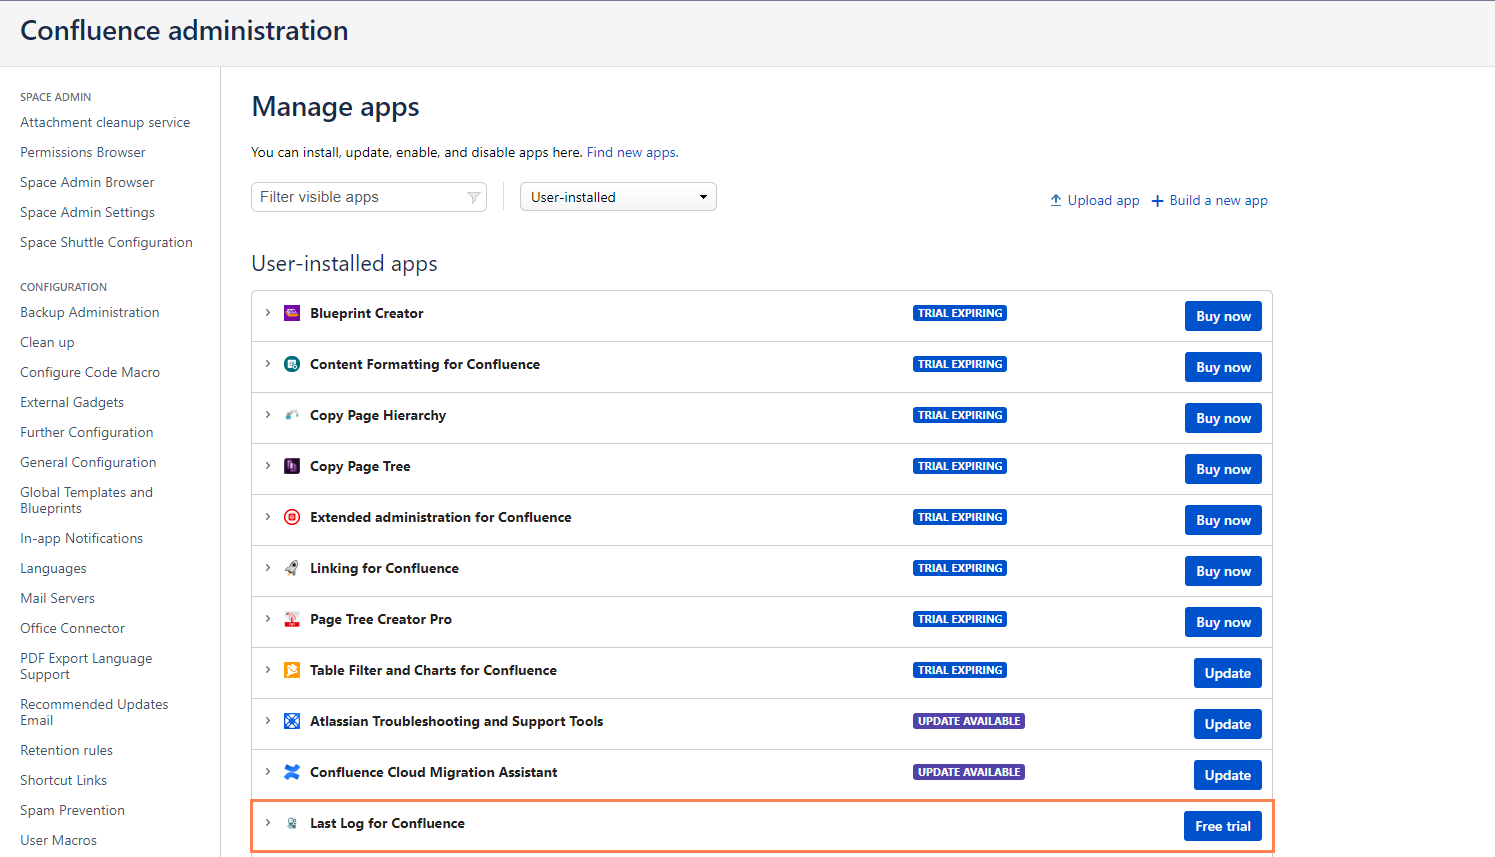
Task: Expand the Blueprint Creator app details
Action: pyautogui.click(x=267, y=312)
